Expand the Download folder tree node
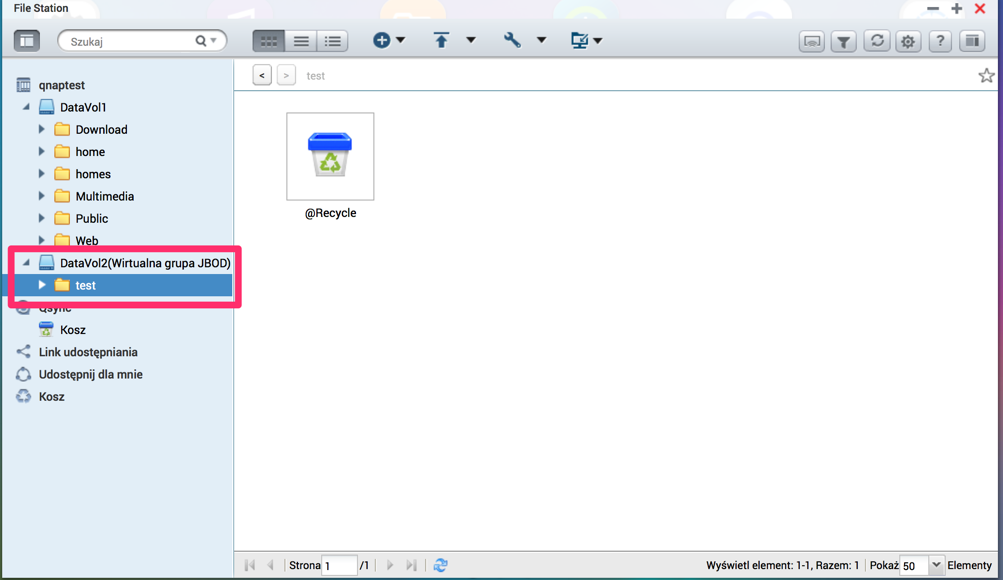This screenshot has height=580, width=1003. pos(42,129)
